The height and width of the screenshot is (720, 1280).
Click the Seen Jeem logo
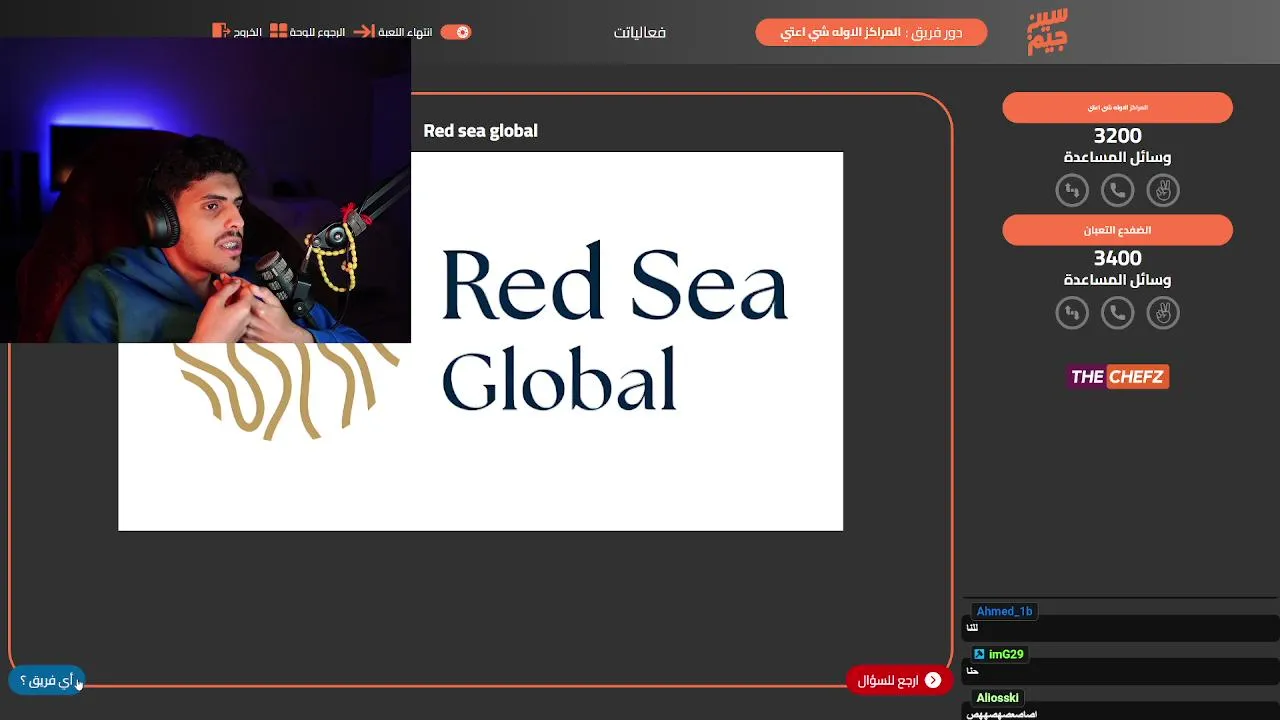(1047, 32)
